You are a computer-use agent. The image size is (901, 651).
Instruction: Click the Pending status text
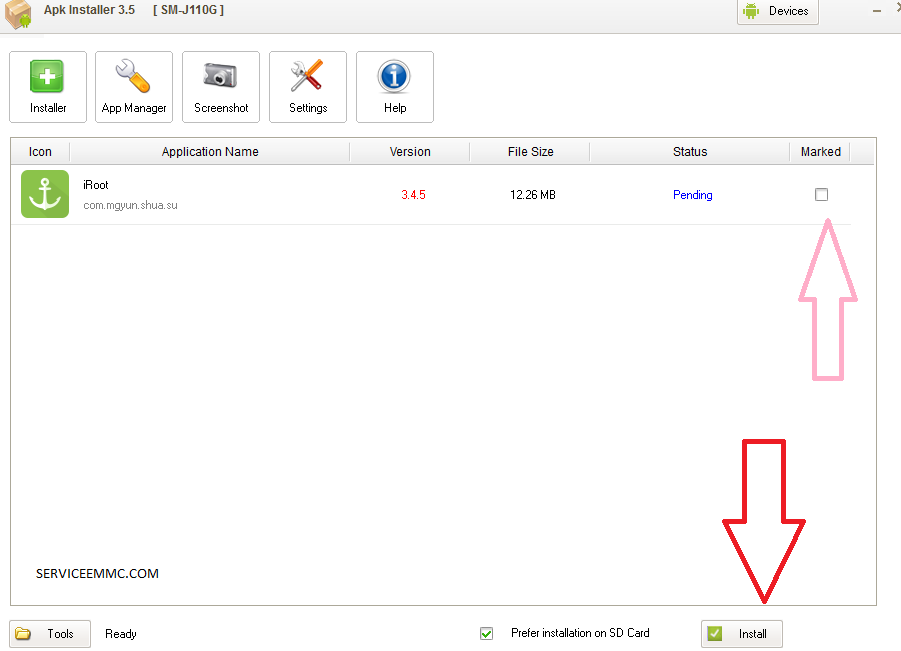click(x=692, y=195)
